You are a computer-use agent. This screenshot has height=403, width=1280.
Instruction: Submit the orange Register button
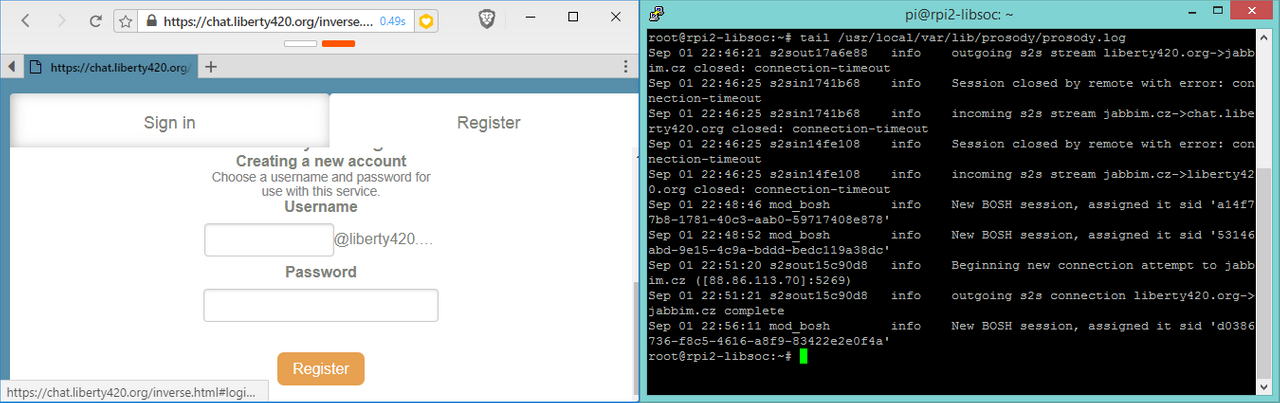[321, 368]
